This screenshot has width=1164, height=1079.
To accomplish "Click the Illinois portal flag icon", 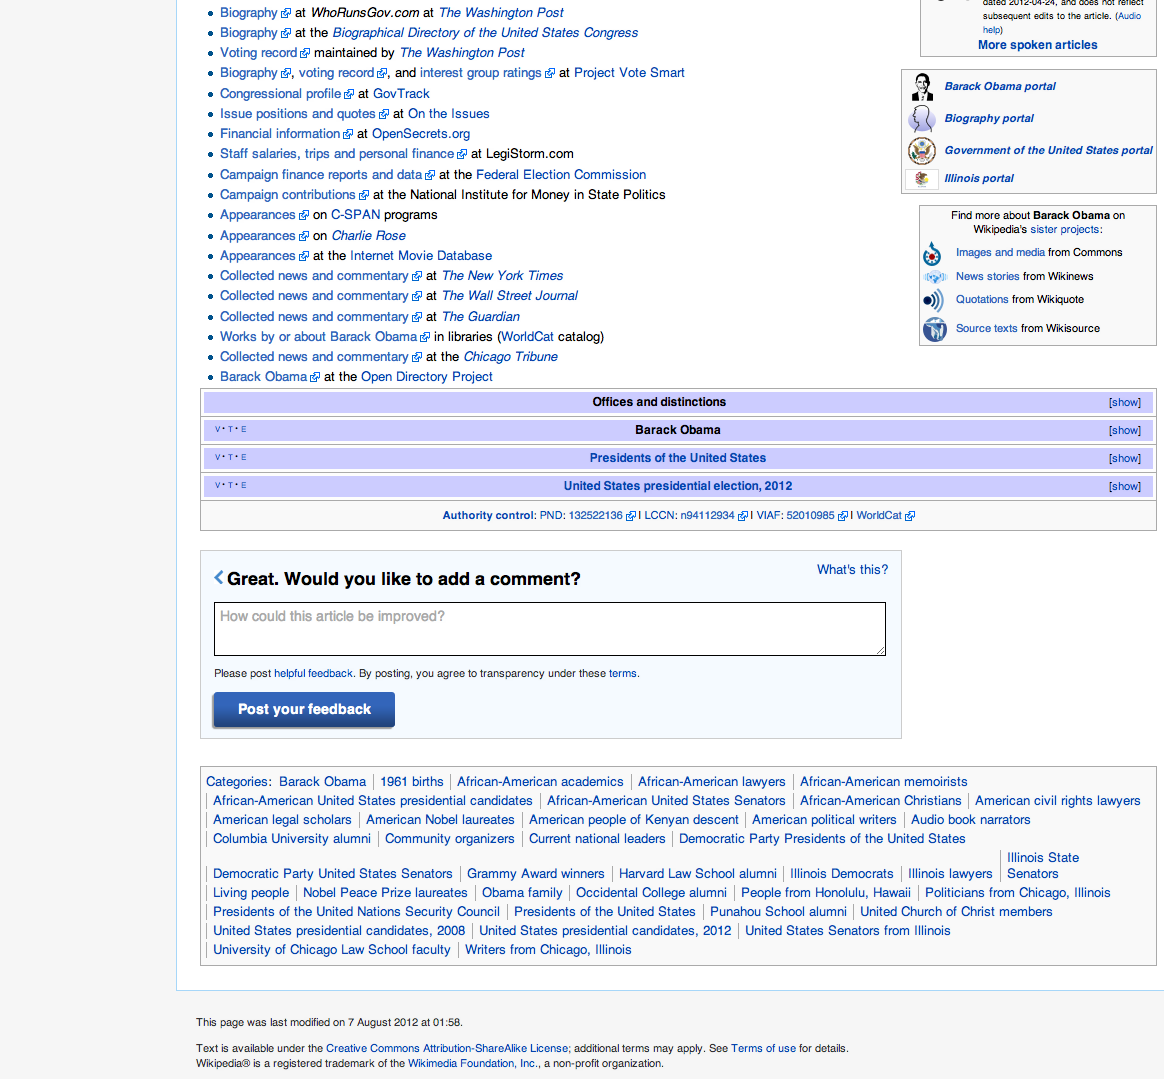I will [922, 179].
